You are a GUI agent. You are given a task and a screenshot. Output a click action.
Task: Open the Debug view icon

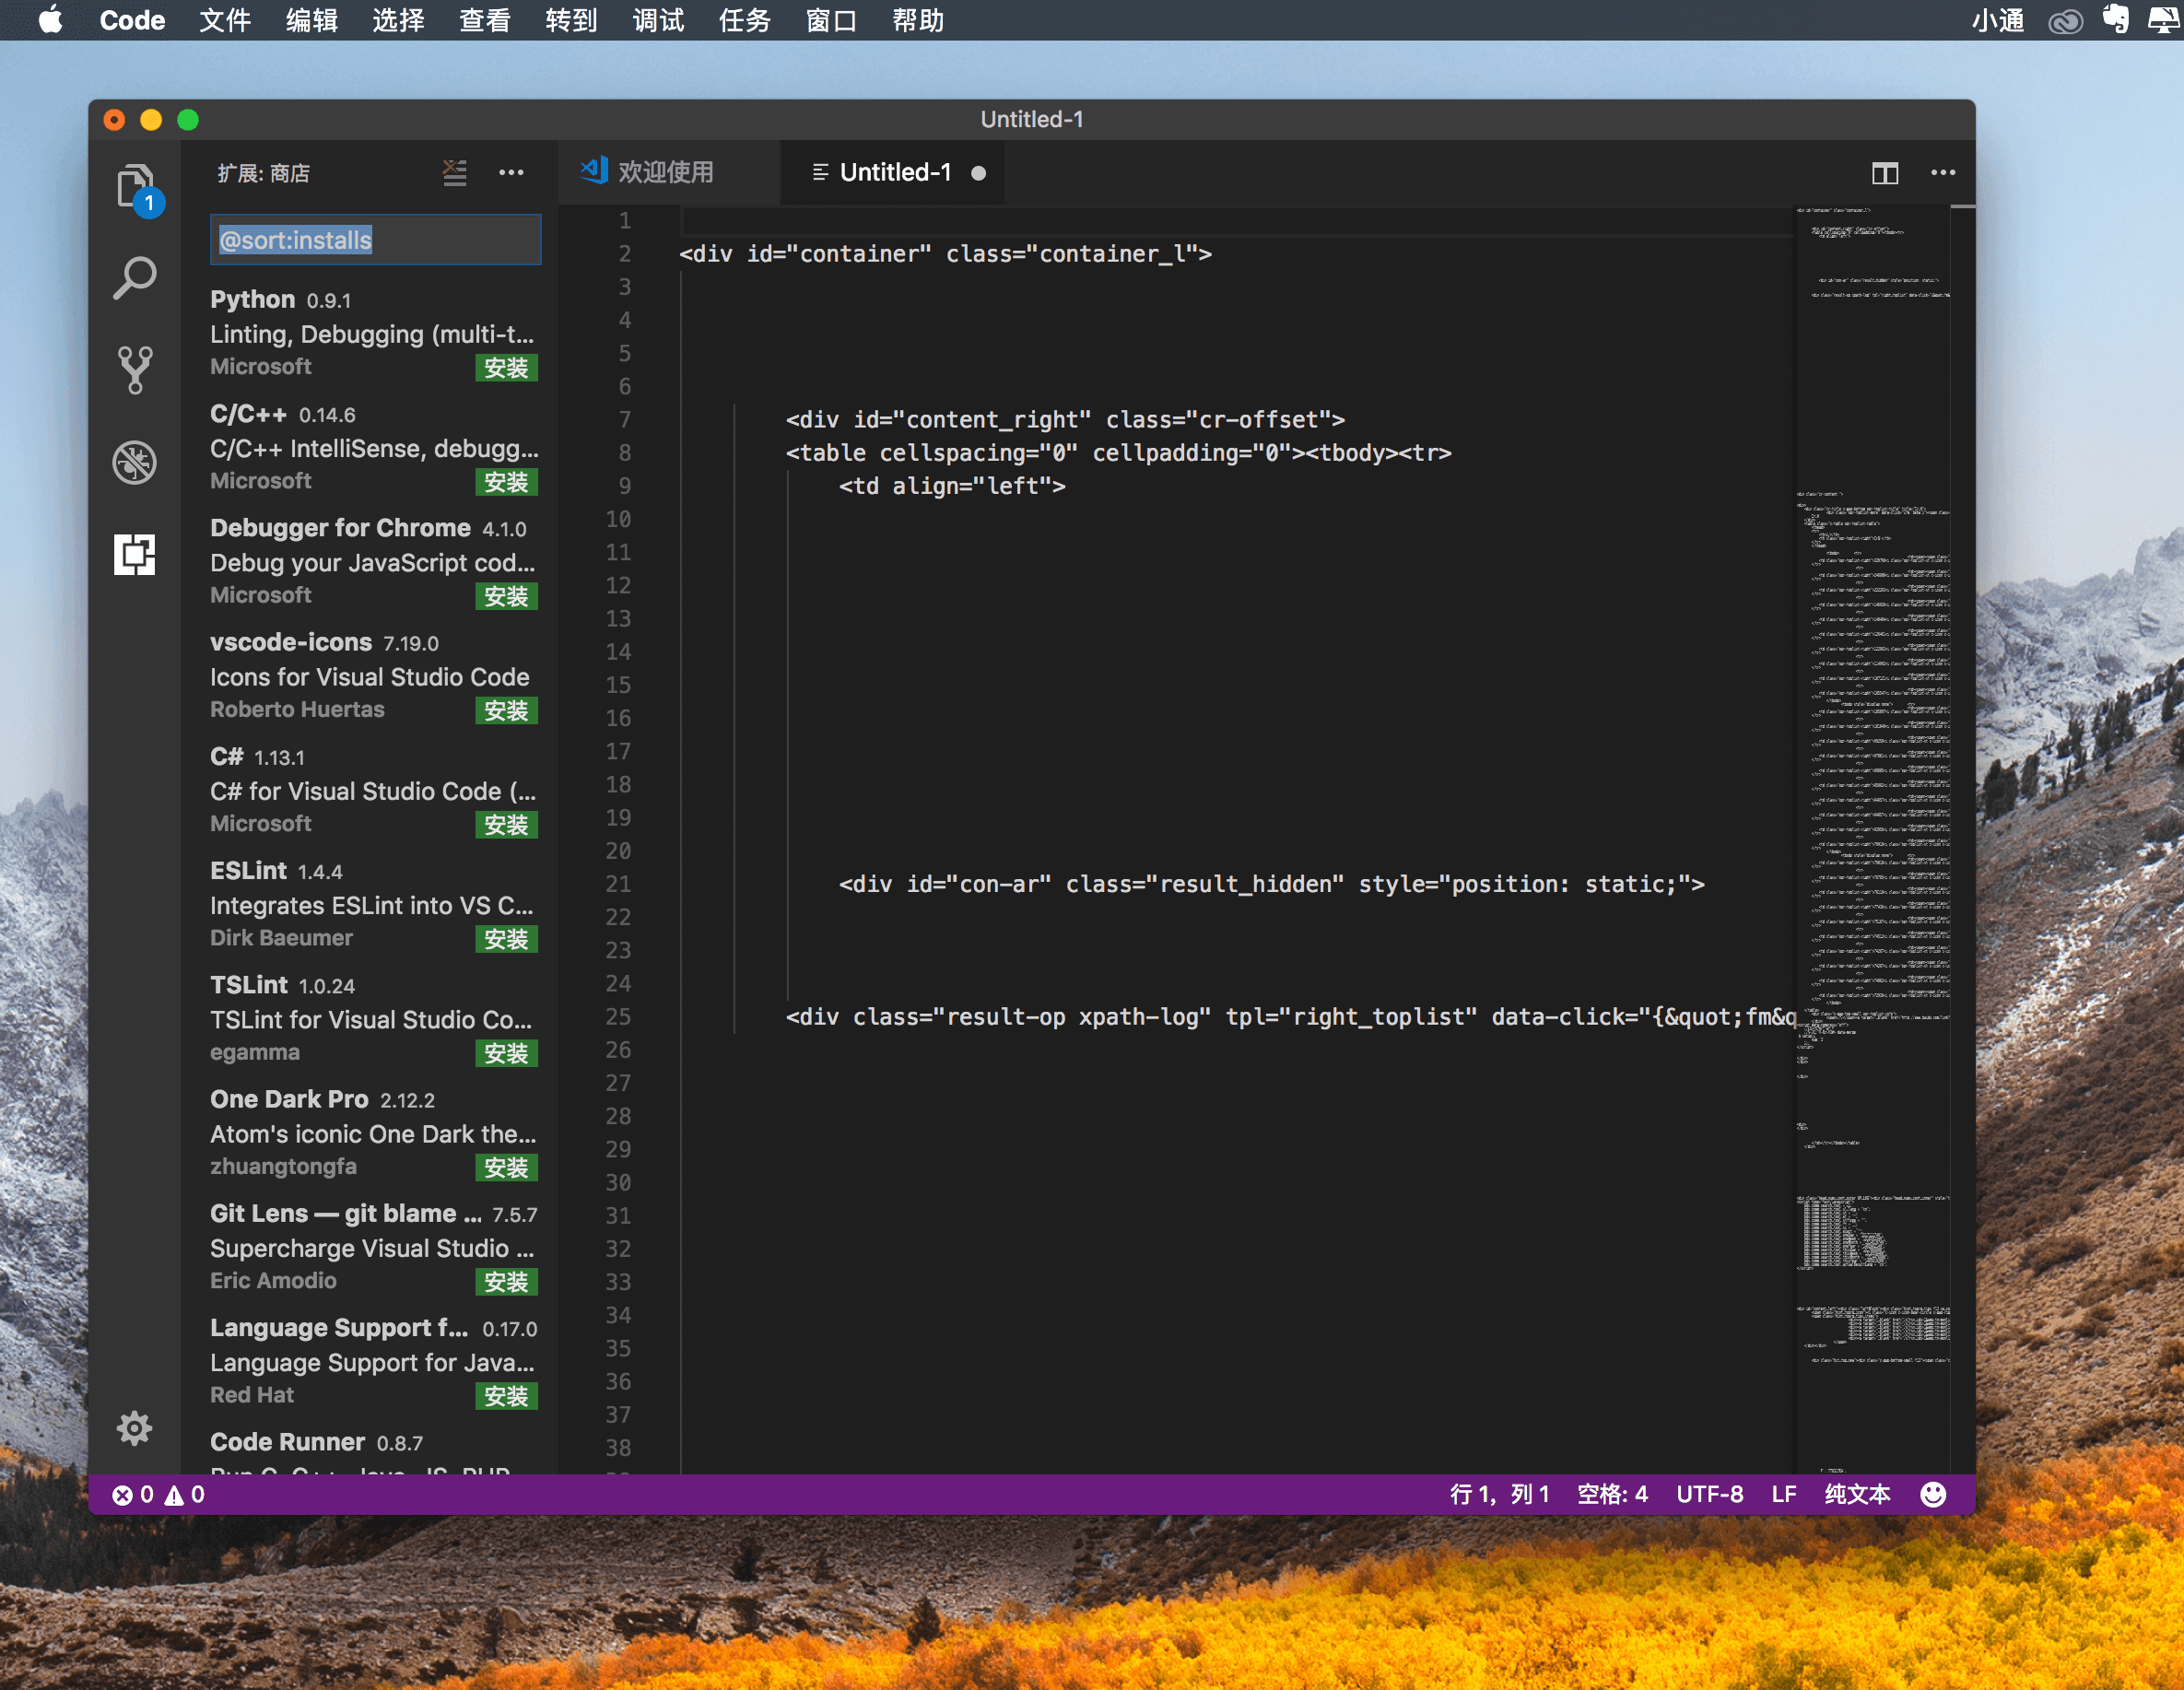click(x=134, y=462)
